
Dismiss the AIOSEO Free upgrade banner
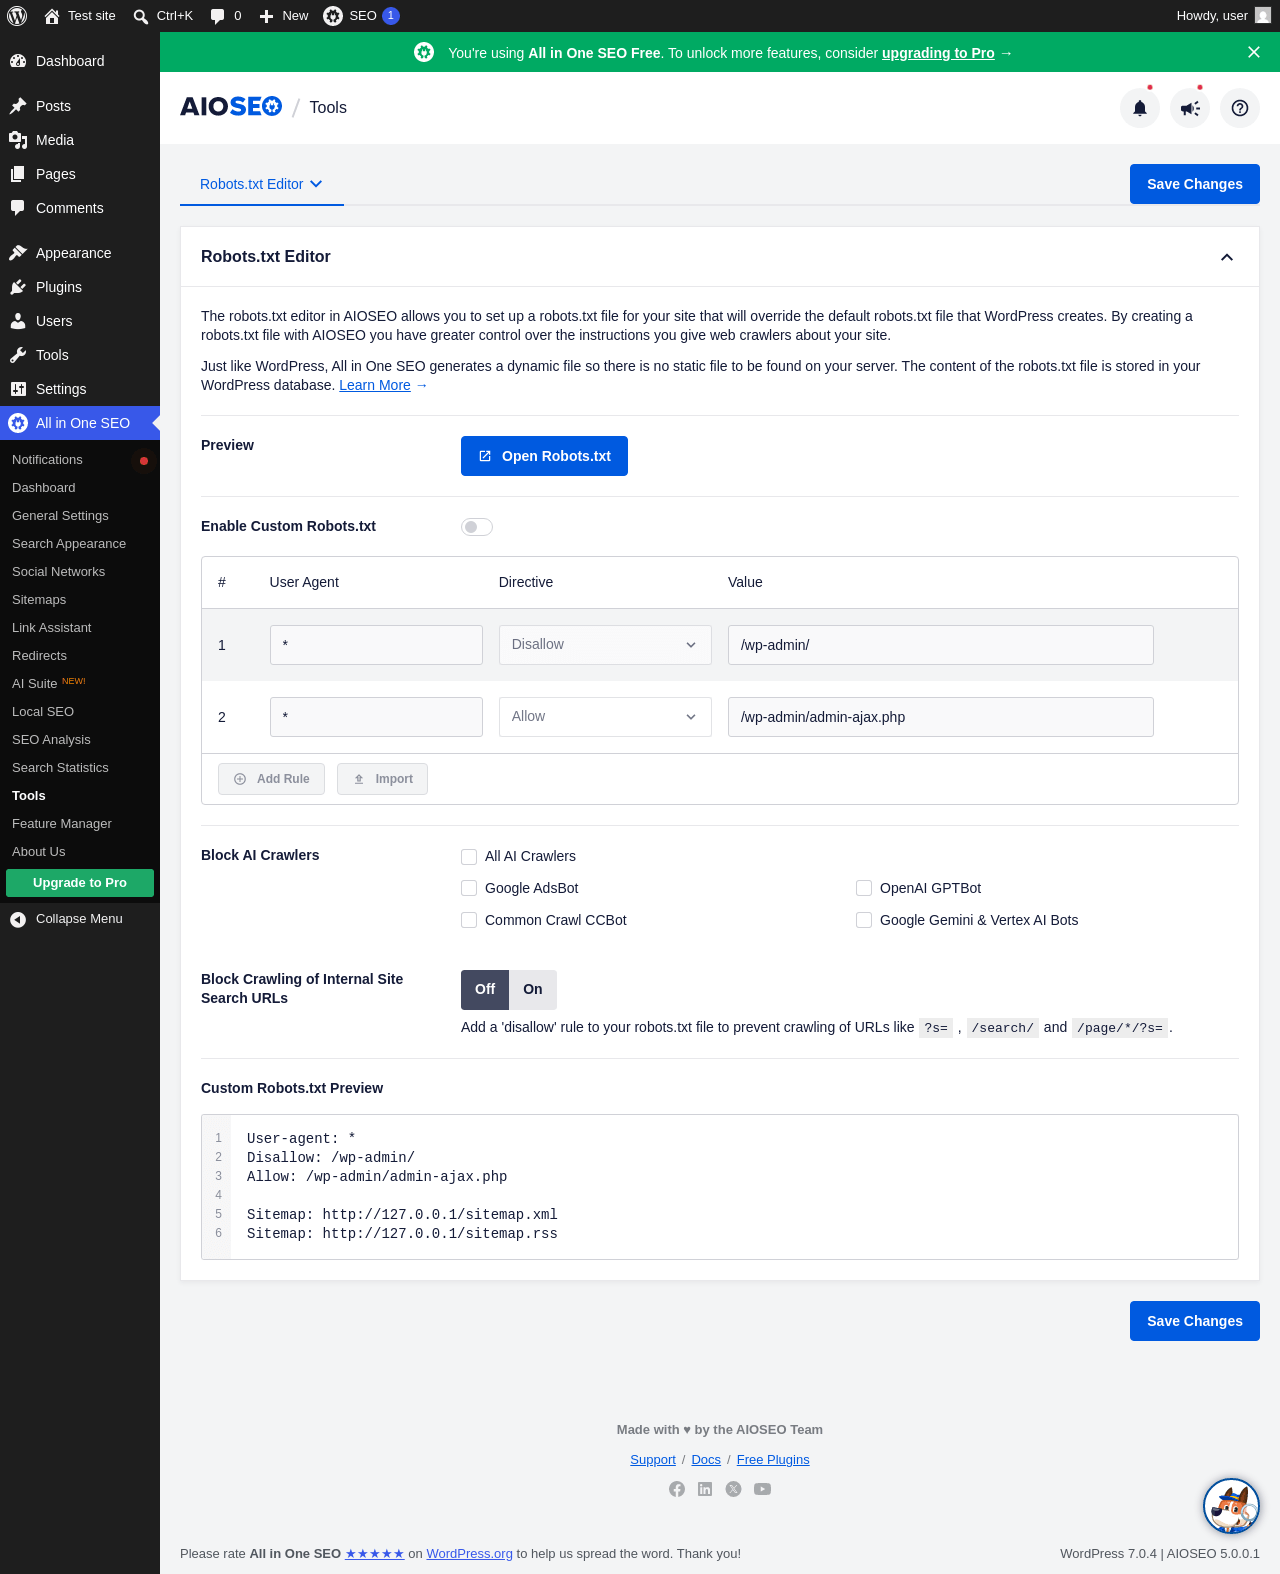1254,52
